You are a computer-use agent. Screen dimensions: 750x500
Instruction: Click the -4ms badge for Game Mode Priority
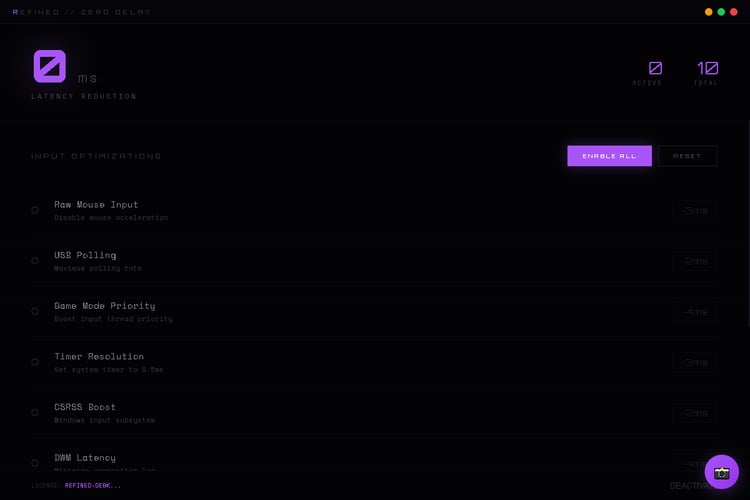pos(695,312)
